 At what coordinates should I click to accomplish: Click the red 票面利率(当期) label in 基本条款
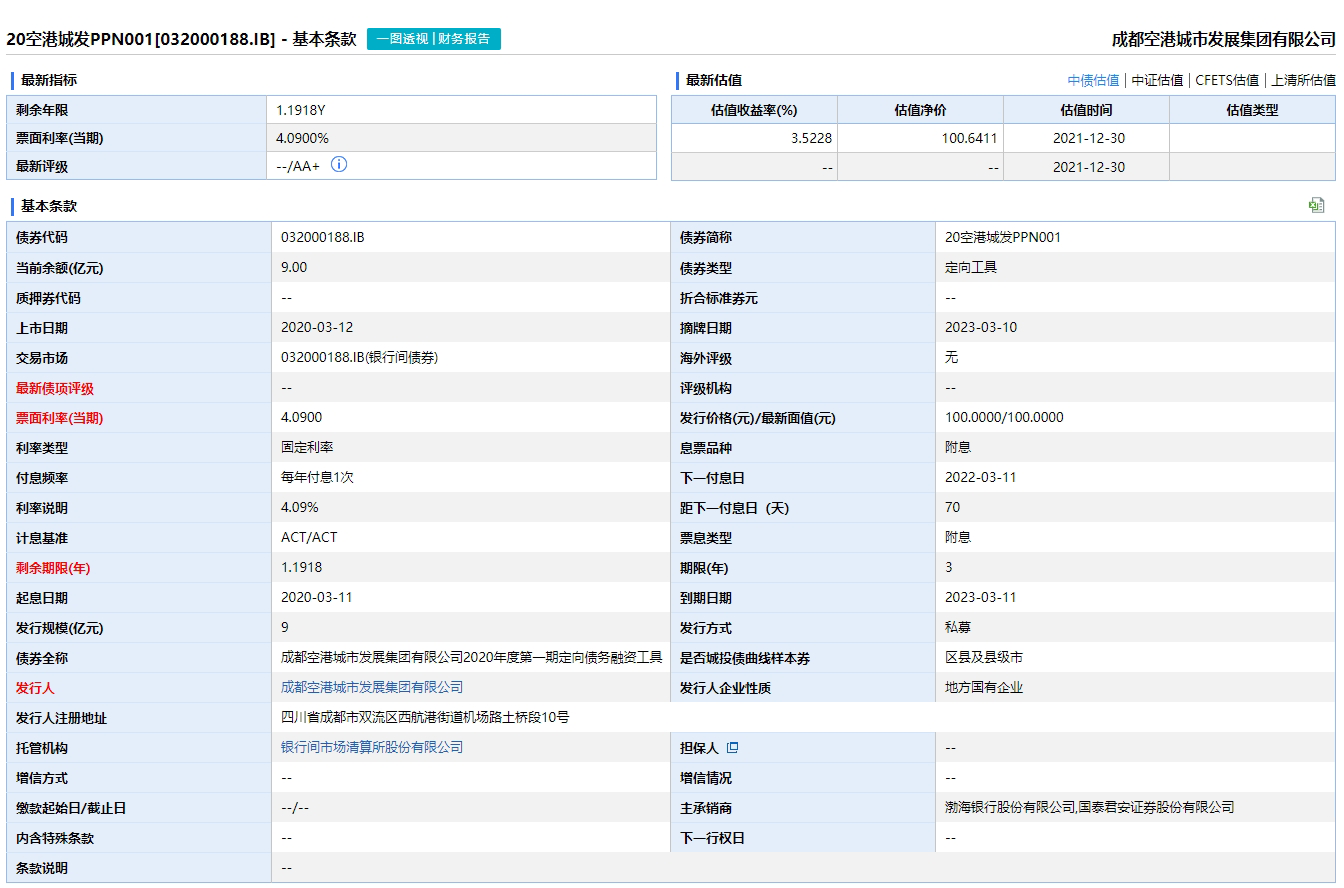pyautogui.click(x=59, y=418)
